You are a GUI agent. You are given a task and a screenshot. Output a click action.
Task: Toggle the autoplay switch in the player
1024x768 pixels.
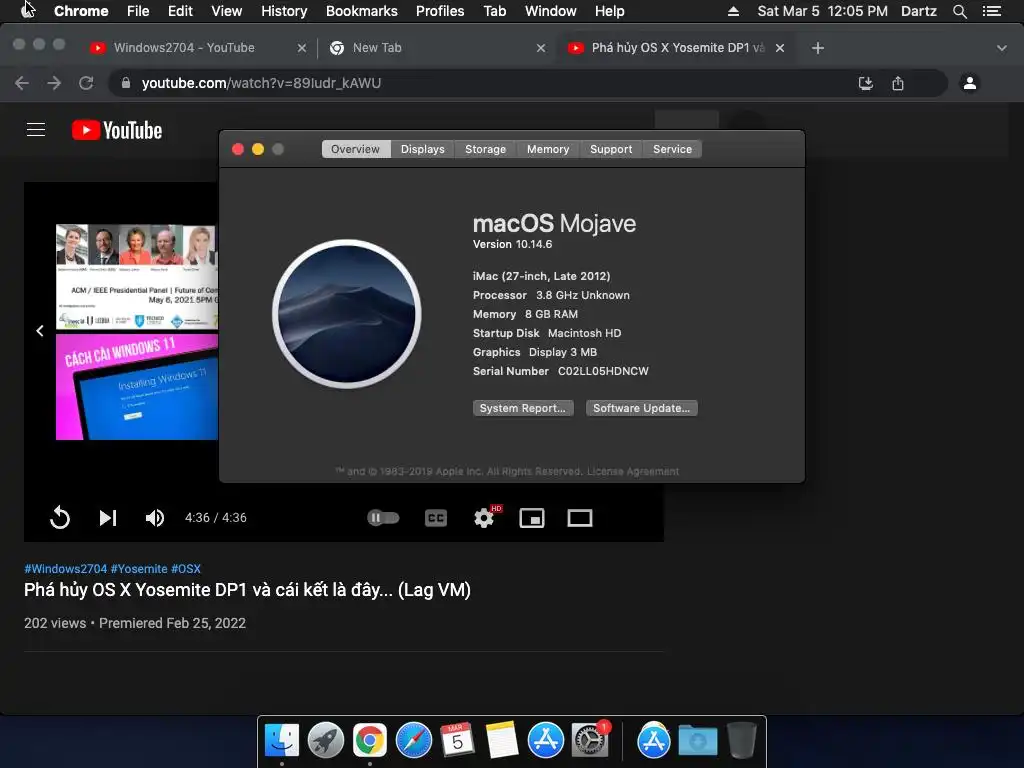click(383, 518)
